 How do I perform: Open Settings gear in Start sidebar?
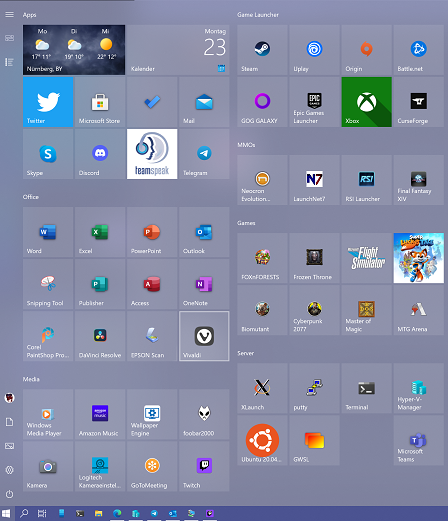click(x=9, y=470)
